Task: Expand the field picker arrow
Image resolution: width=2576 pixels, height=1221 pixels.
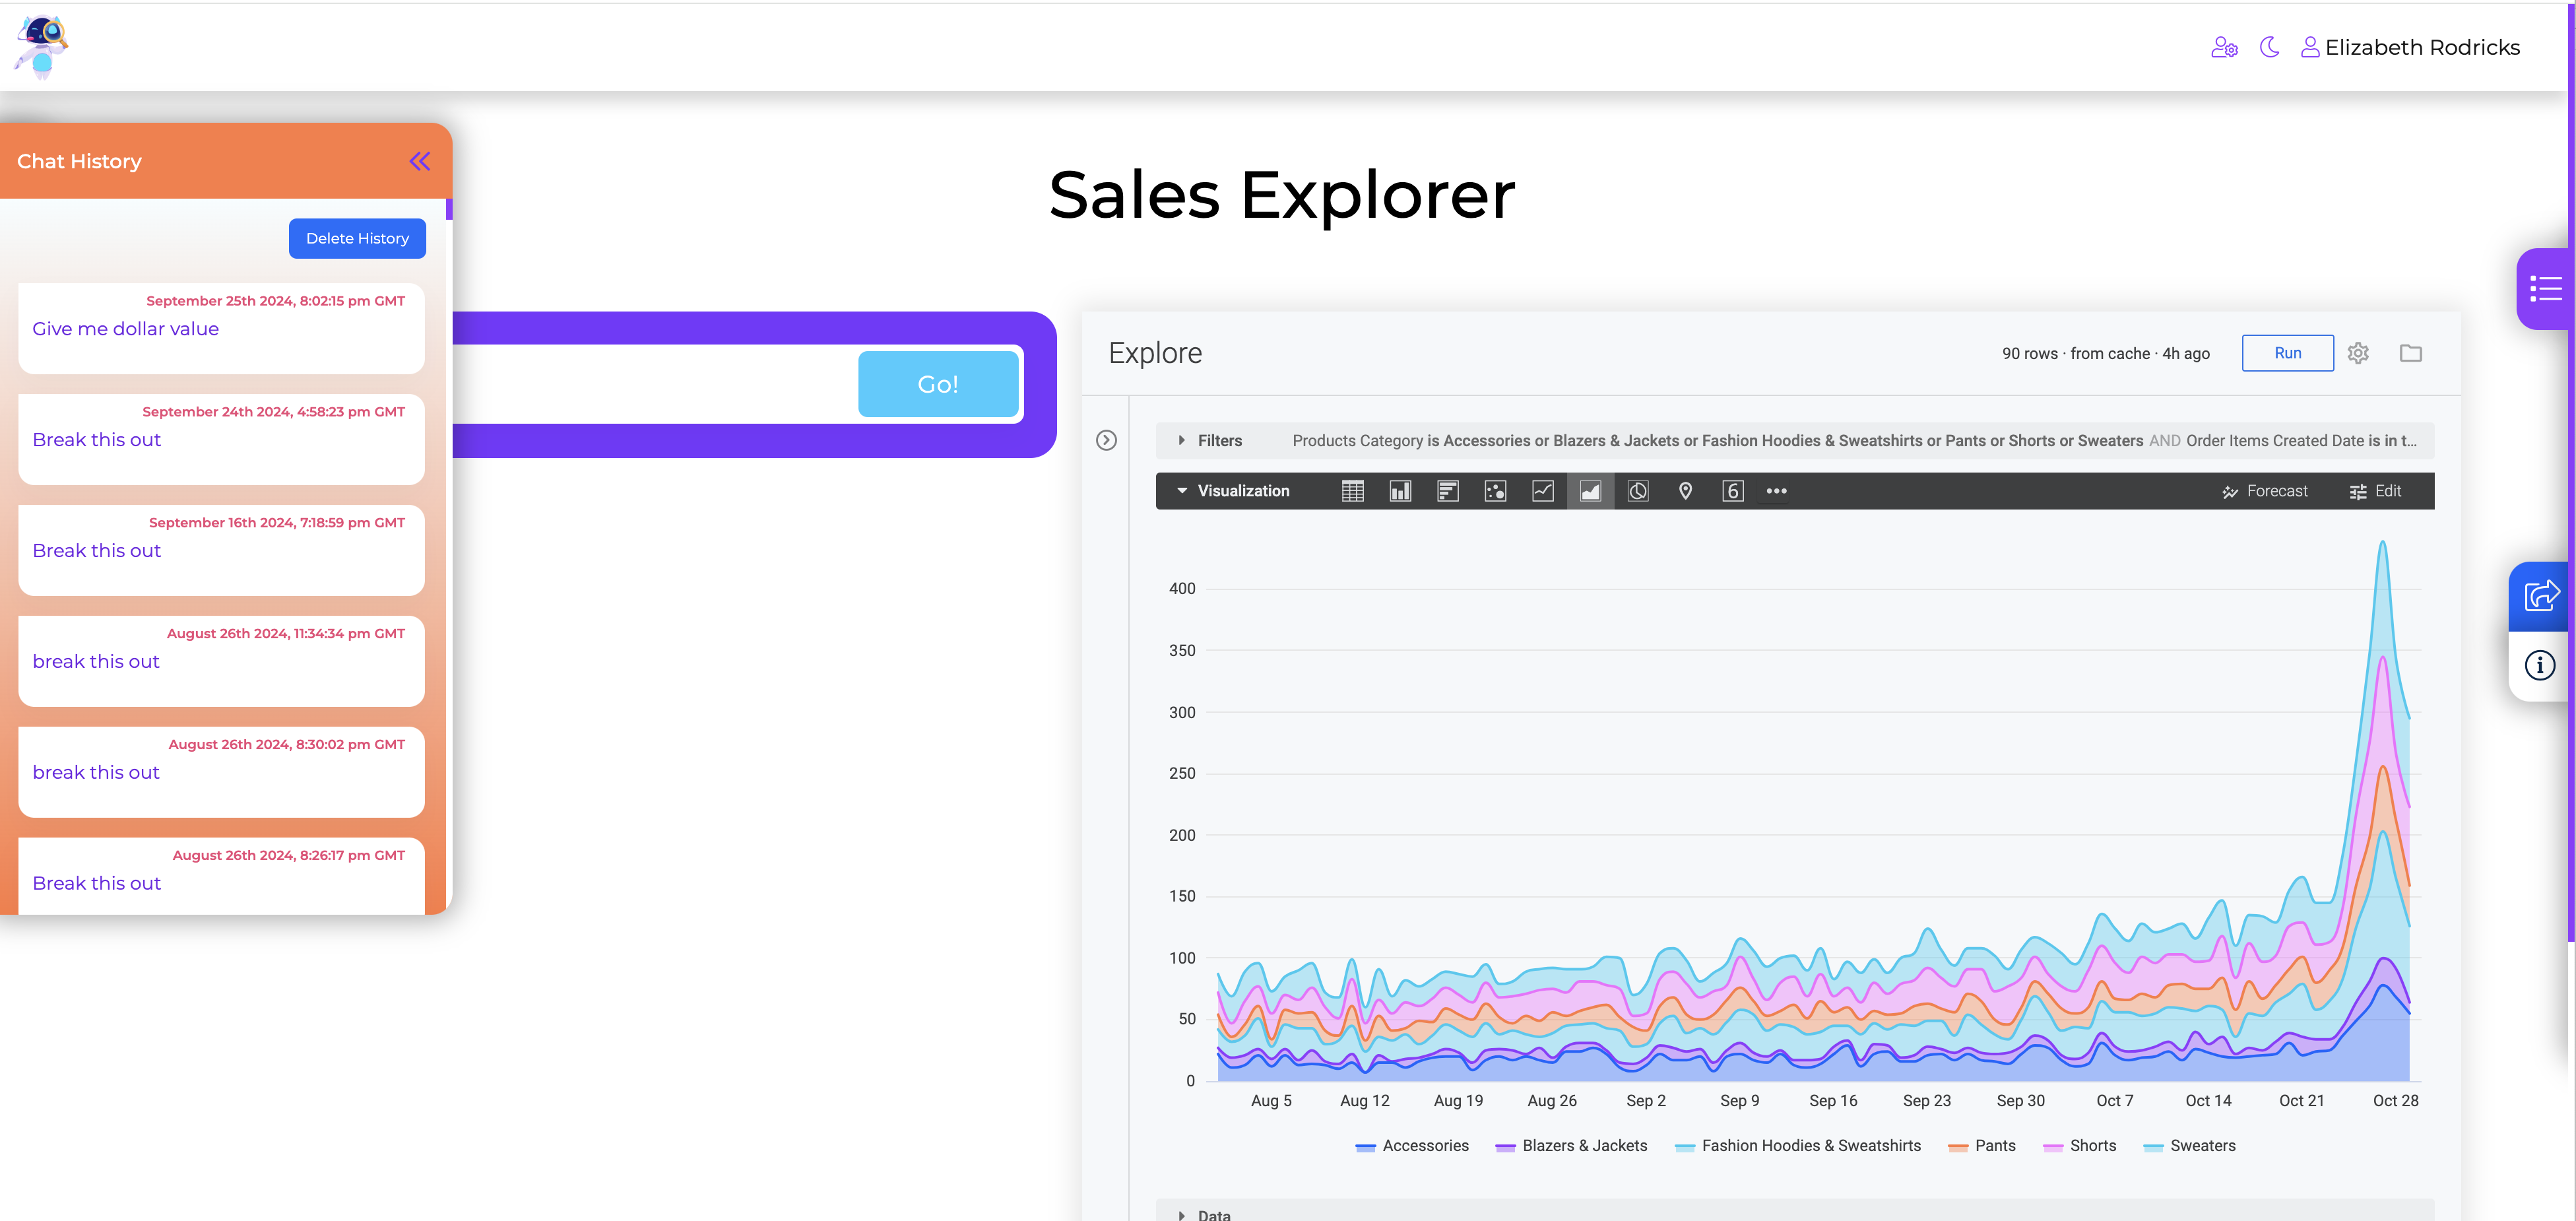Action: pos(1106,440)
